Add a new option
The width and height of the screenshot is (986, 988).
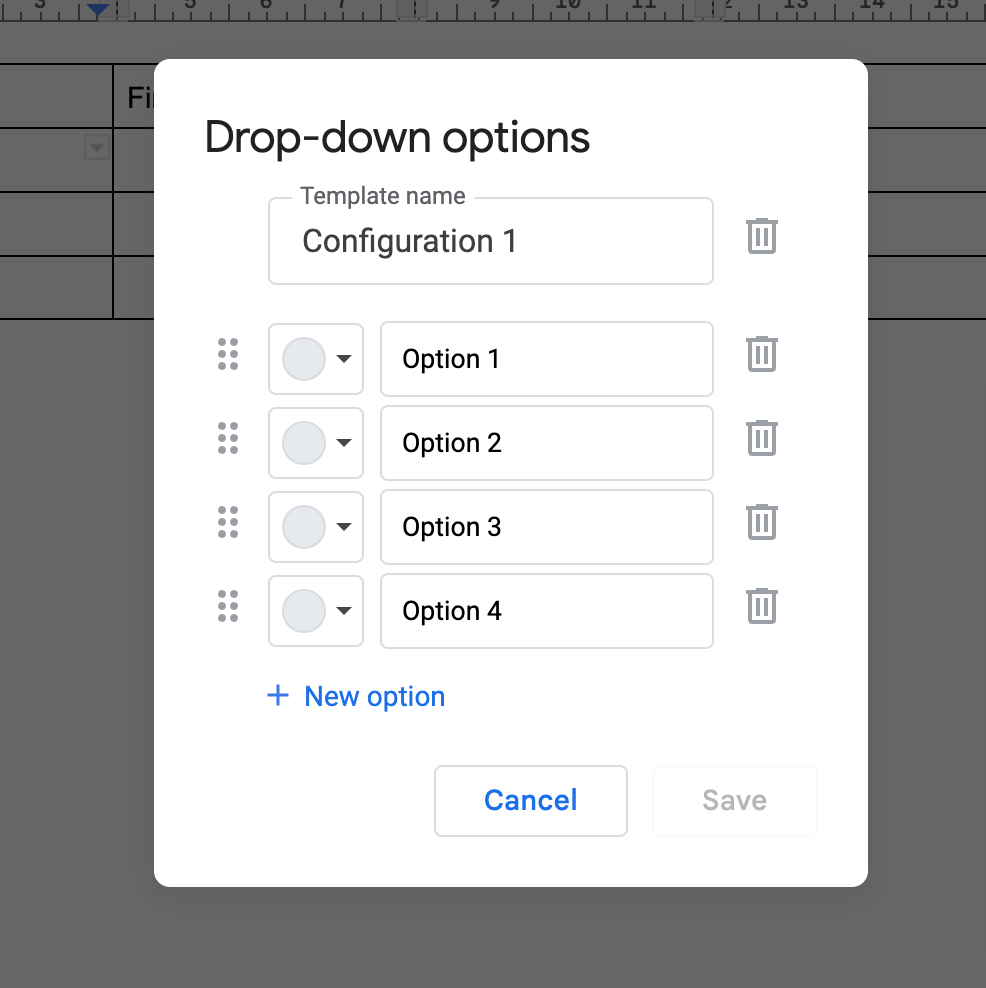[x=356, y=696]
